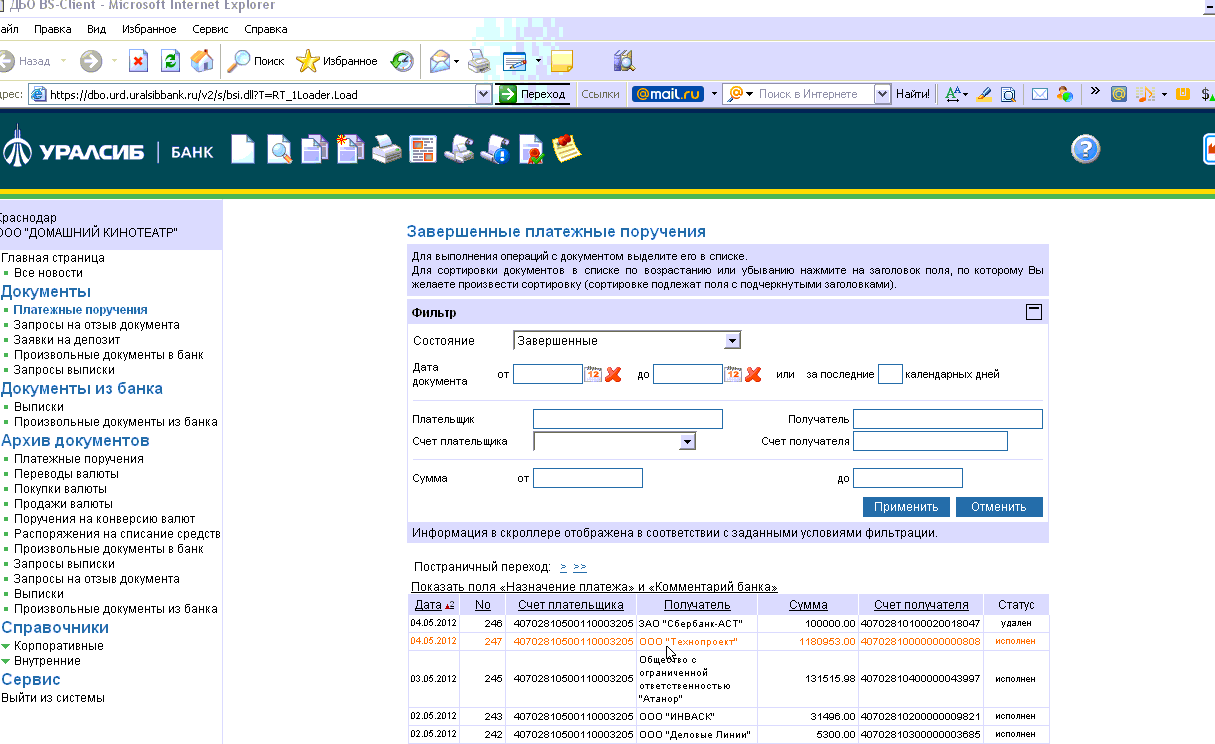
Task: Open calendar picker for start date
Action: 593,375
